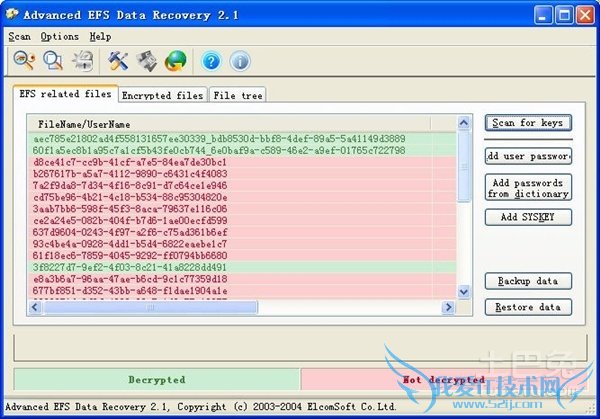This screenshot has height=419, width=600.
Task: Open the website via the globe icon
Action: (x=176, y=61)
